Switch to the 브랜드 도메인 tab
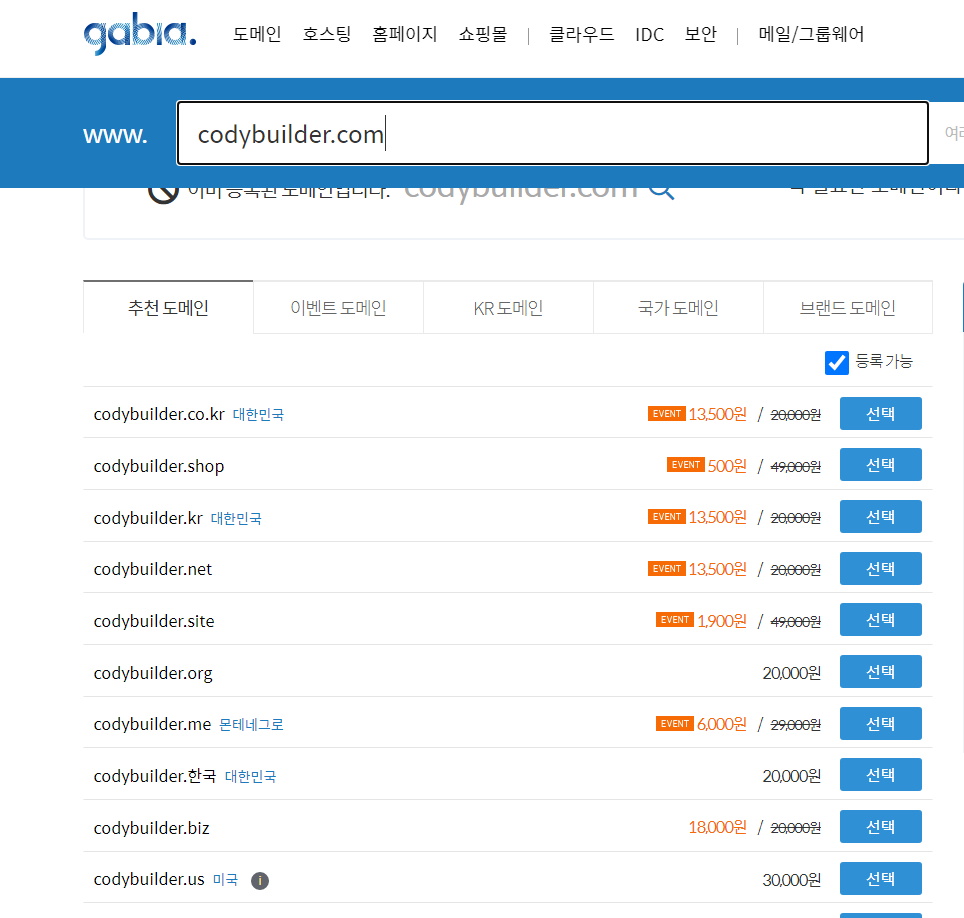This screenshot has width=964, height=918. point(848,307)
